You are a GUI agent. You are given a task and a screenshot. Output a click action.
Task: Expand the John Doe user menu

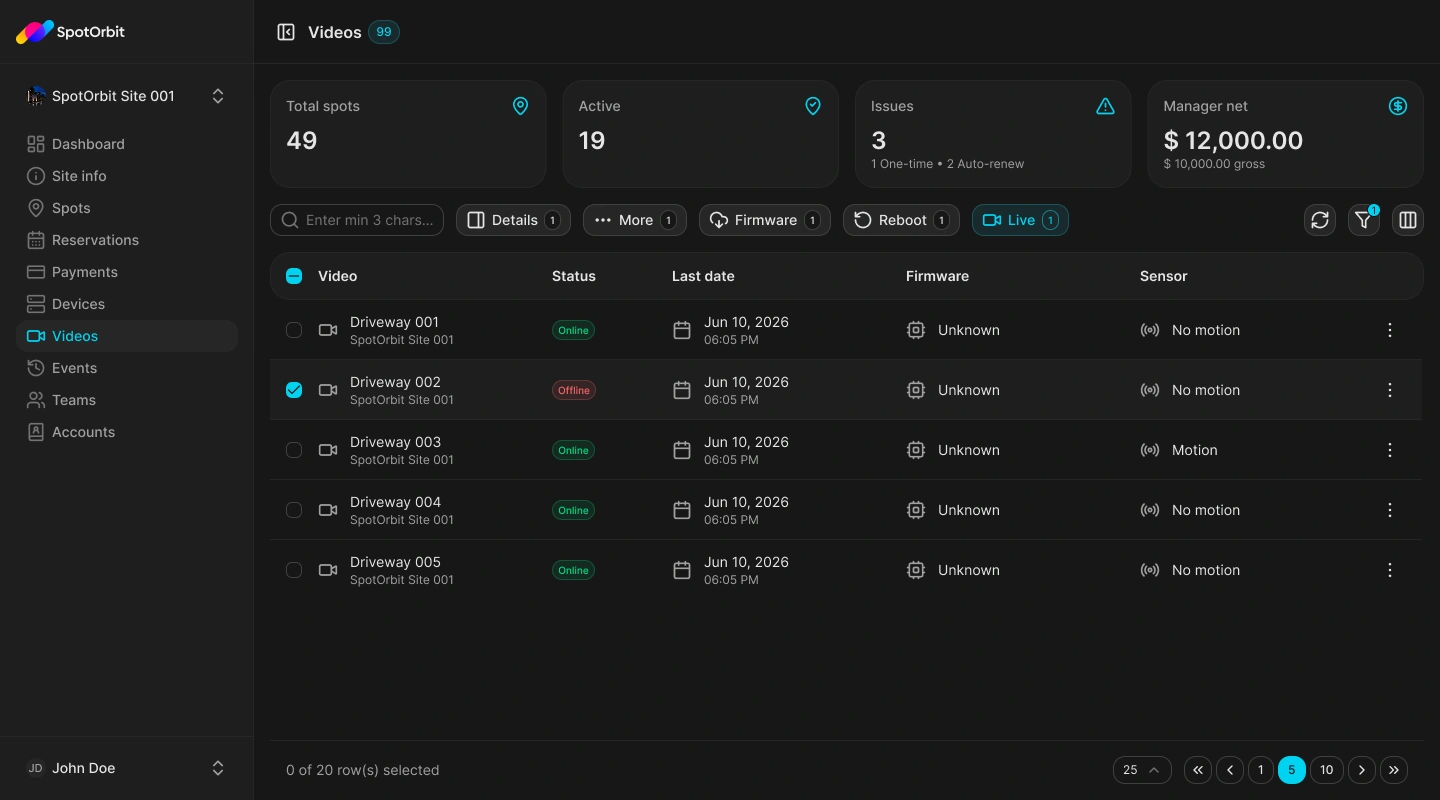[x=127, y=768]
